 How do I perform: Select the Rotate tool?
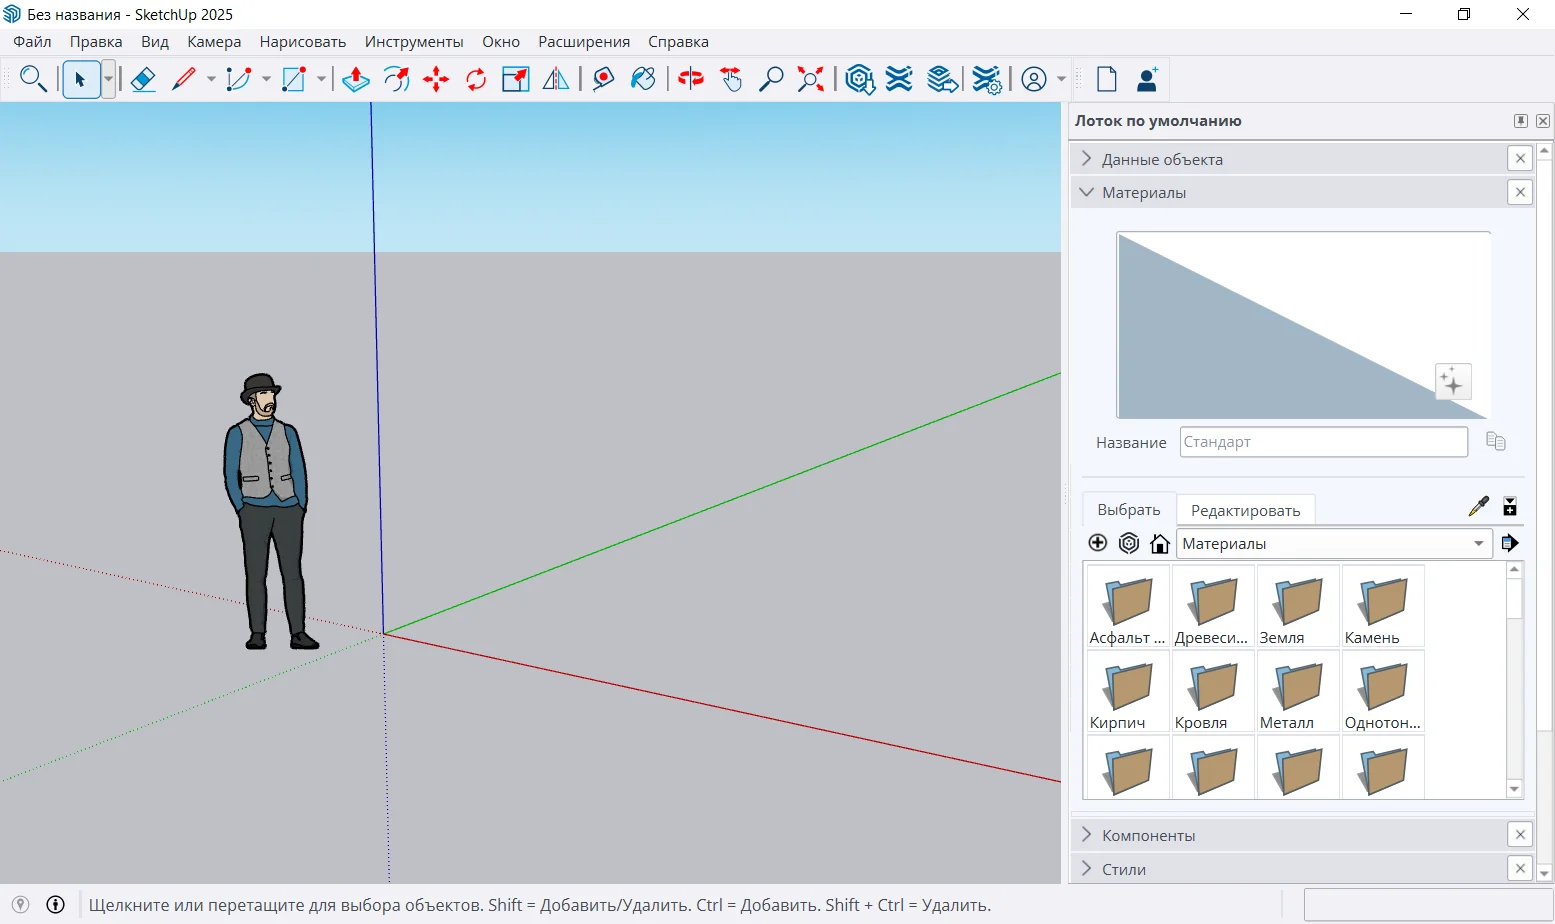(476, 79)
